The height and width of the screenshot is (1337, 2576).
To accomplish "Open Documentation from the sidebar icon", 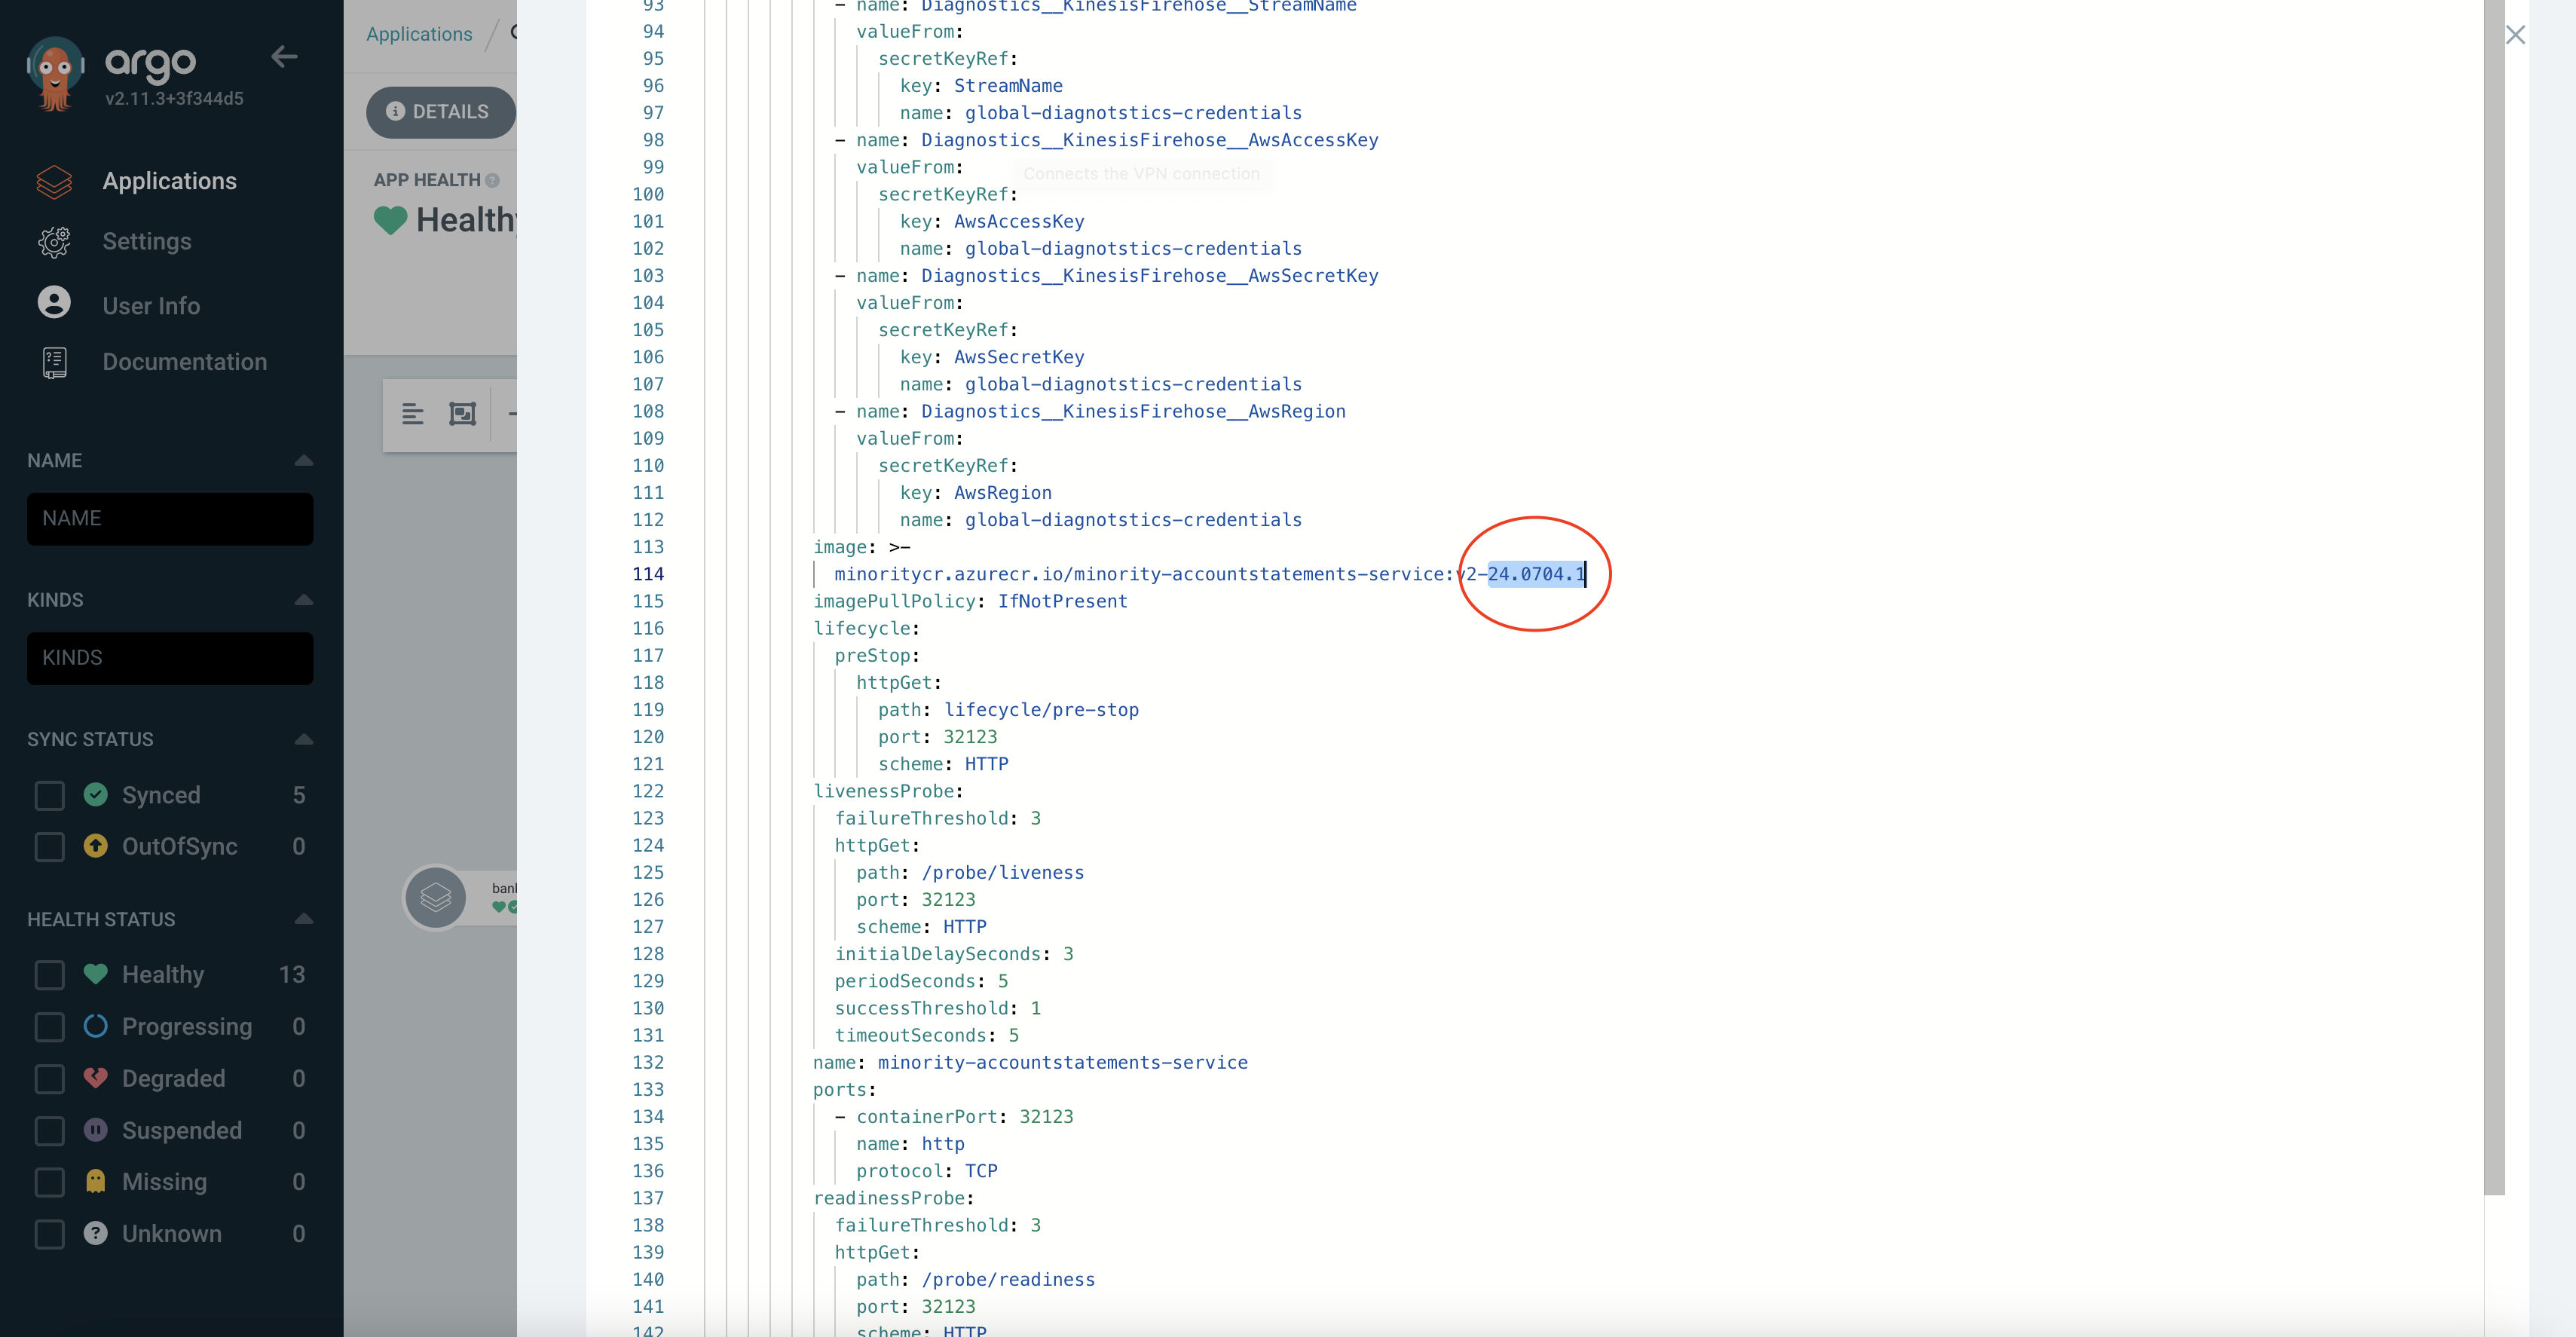I will click(x=54, y=362).
